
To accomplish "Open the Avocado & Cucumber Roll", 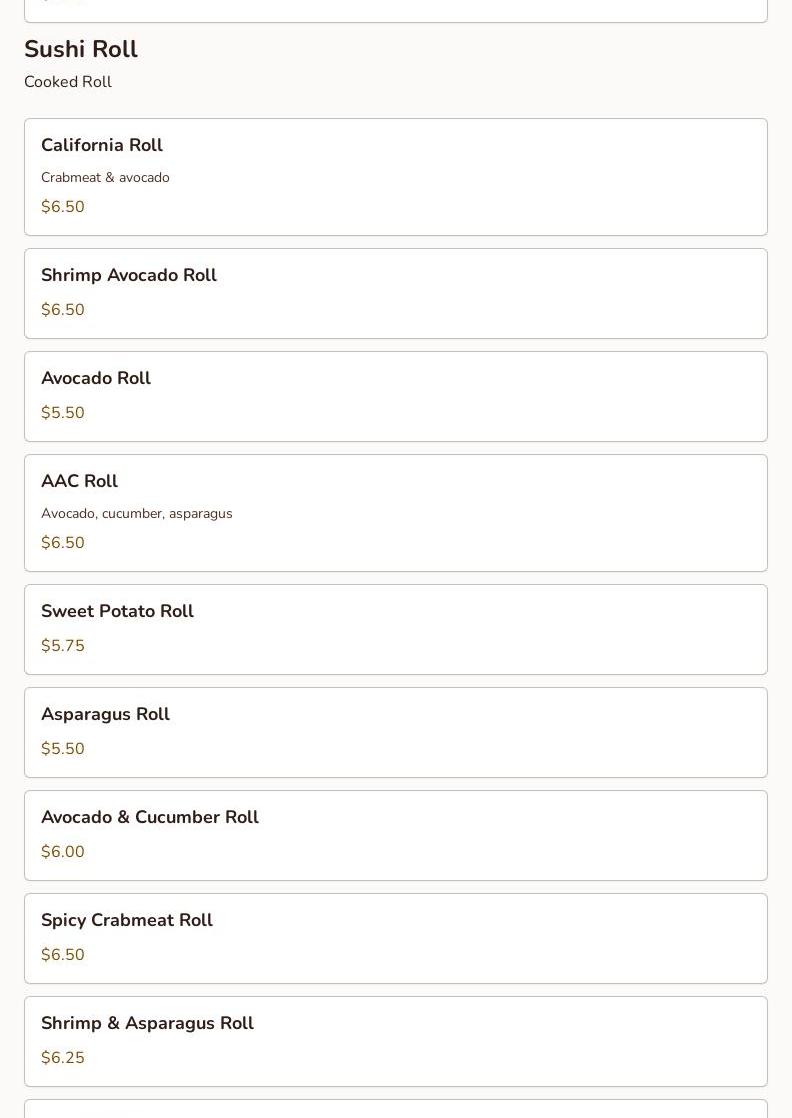I will click(x=395, y=835).
